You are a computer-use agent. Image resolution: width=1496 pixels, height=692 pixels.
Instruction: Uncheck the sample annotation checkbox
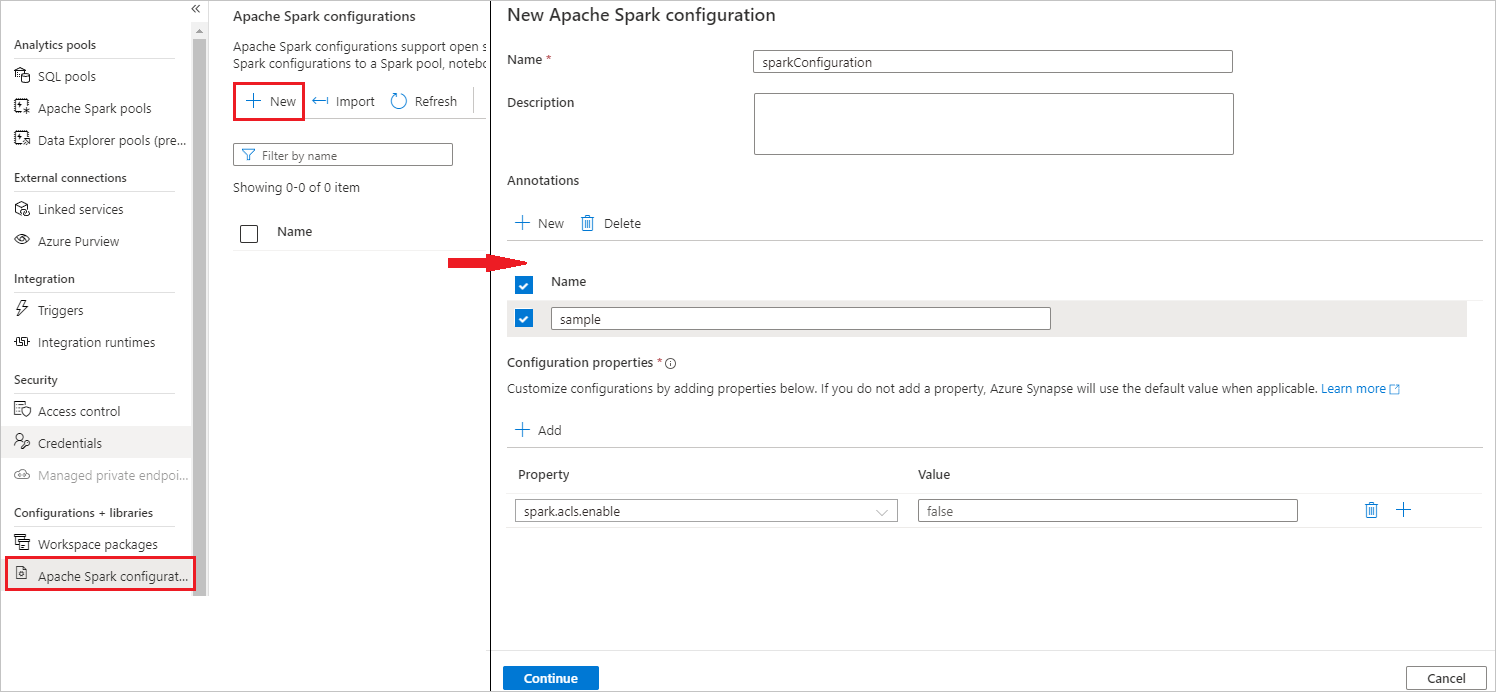coord(524,317)
